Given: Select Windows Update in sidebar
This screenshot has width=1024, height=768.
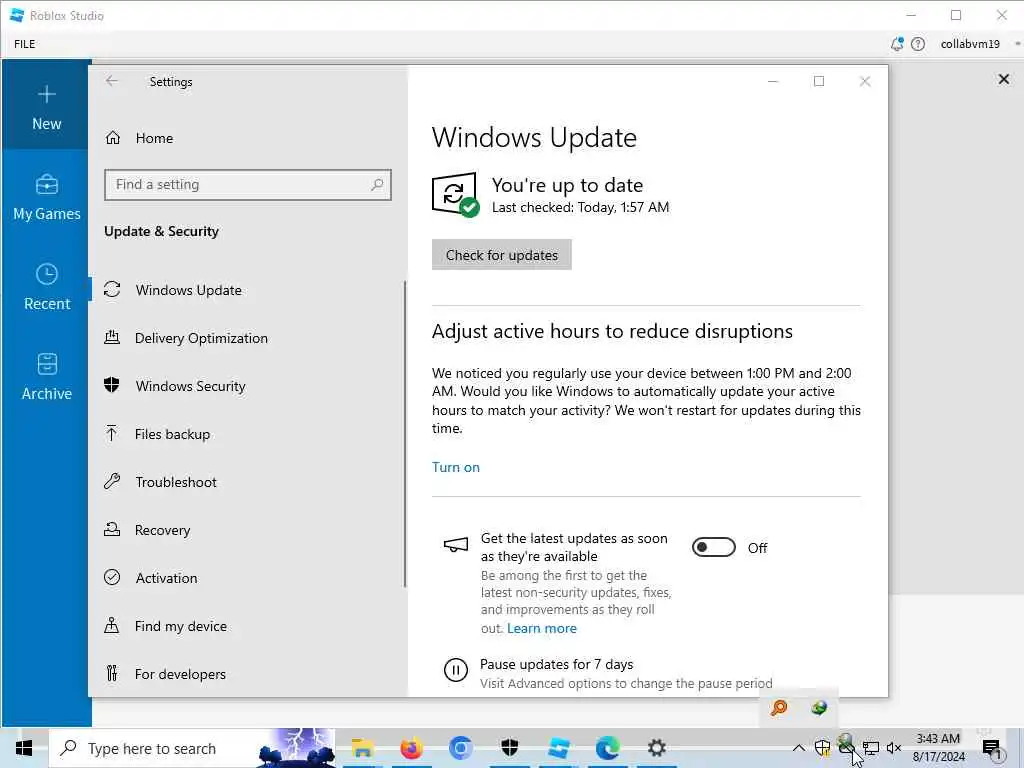Looking at the screenshot, I should (x=248, y=290).
